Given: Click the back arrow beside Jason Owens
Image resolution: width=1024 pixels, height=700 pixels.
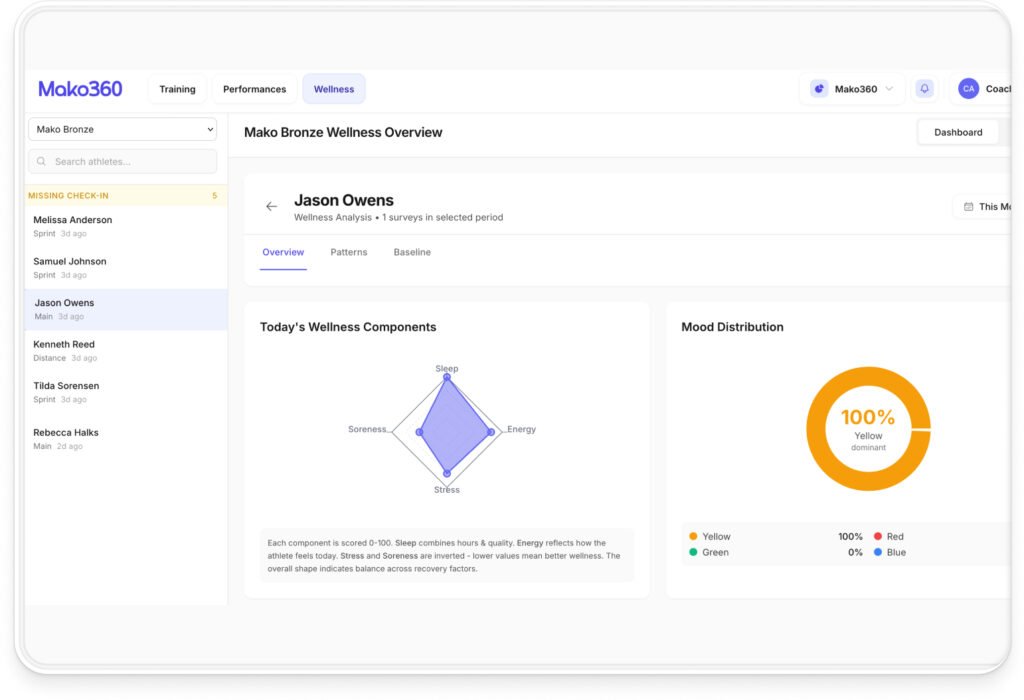Looking at the screenshot, I should point(271,207).
